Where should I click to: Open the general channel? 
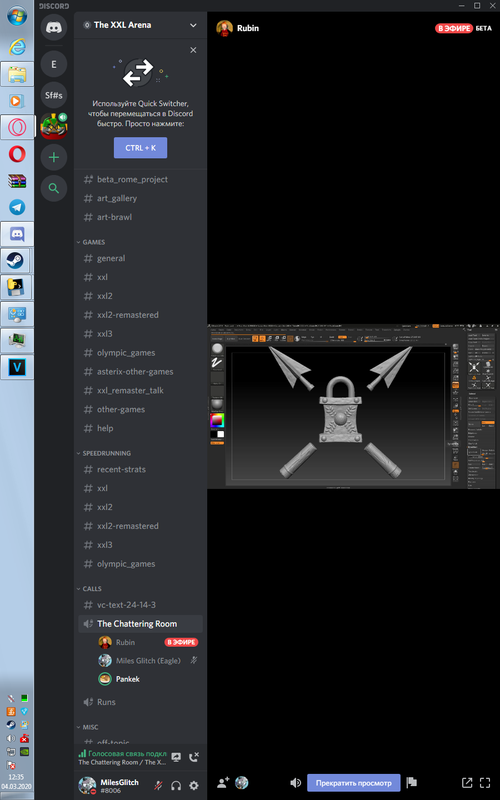[140, 258]
